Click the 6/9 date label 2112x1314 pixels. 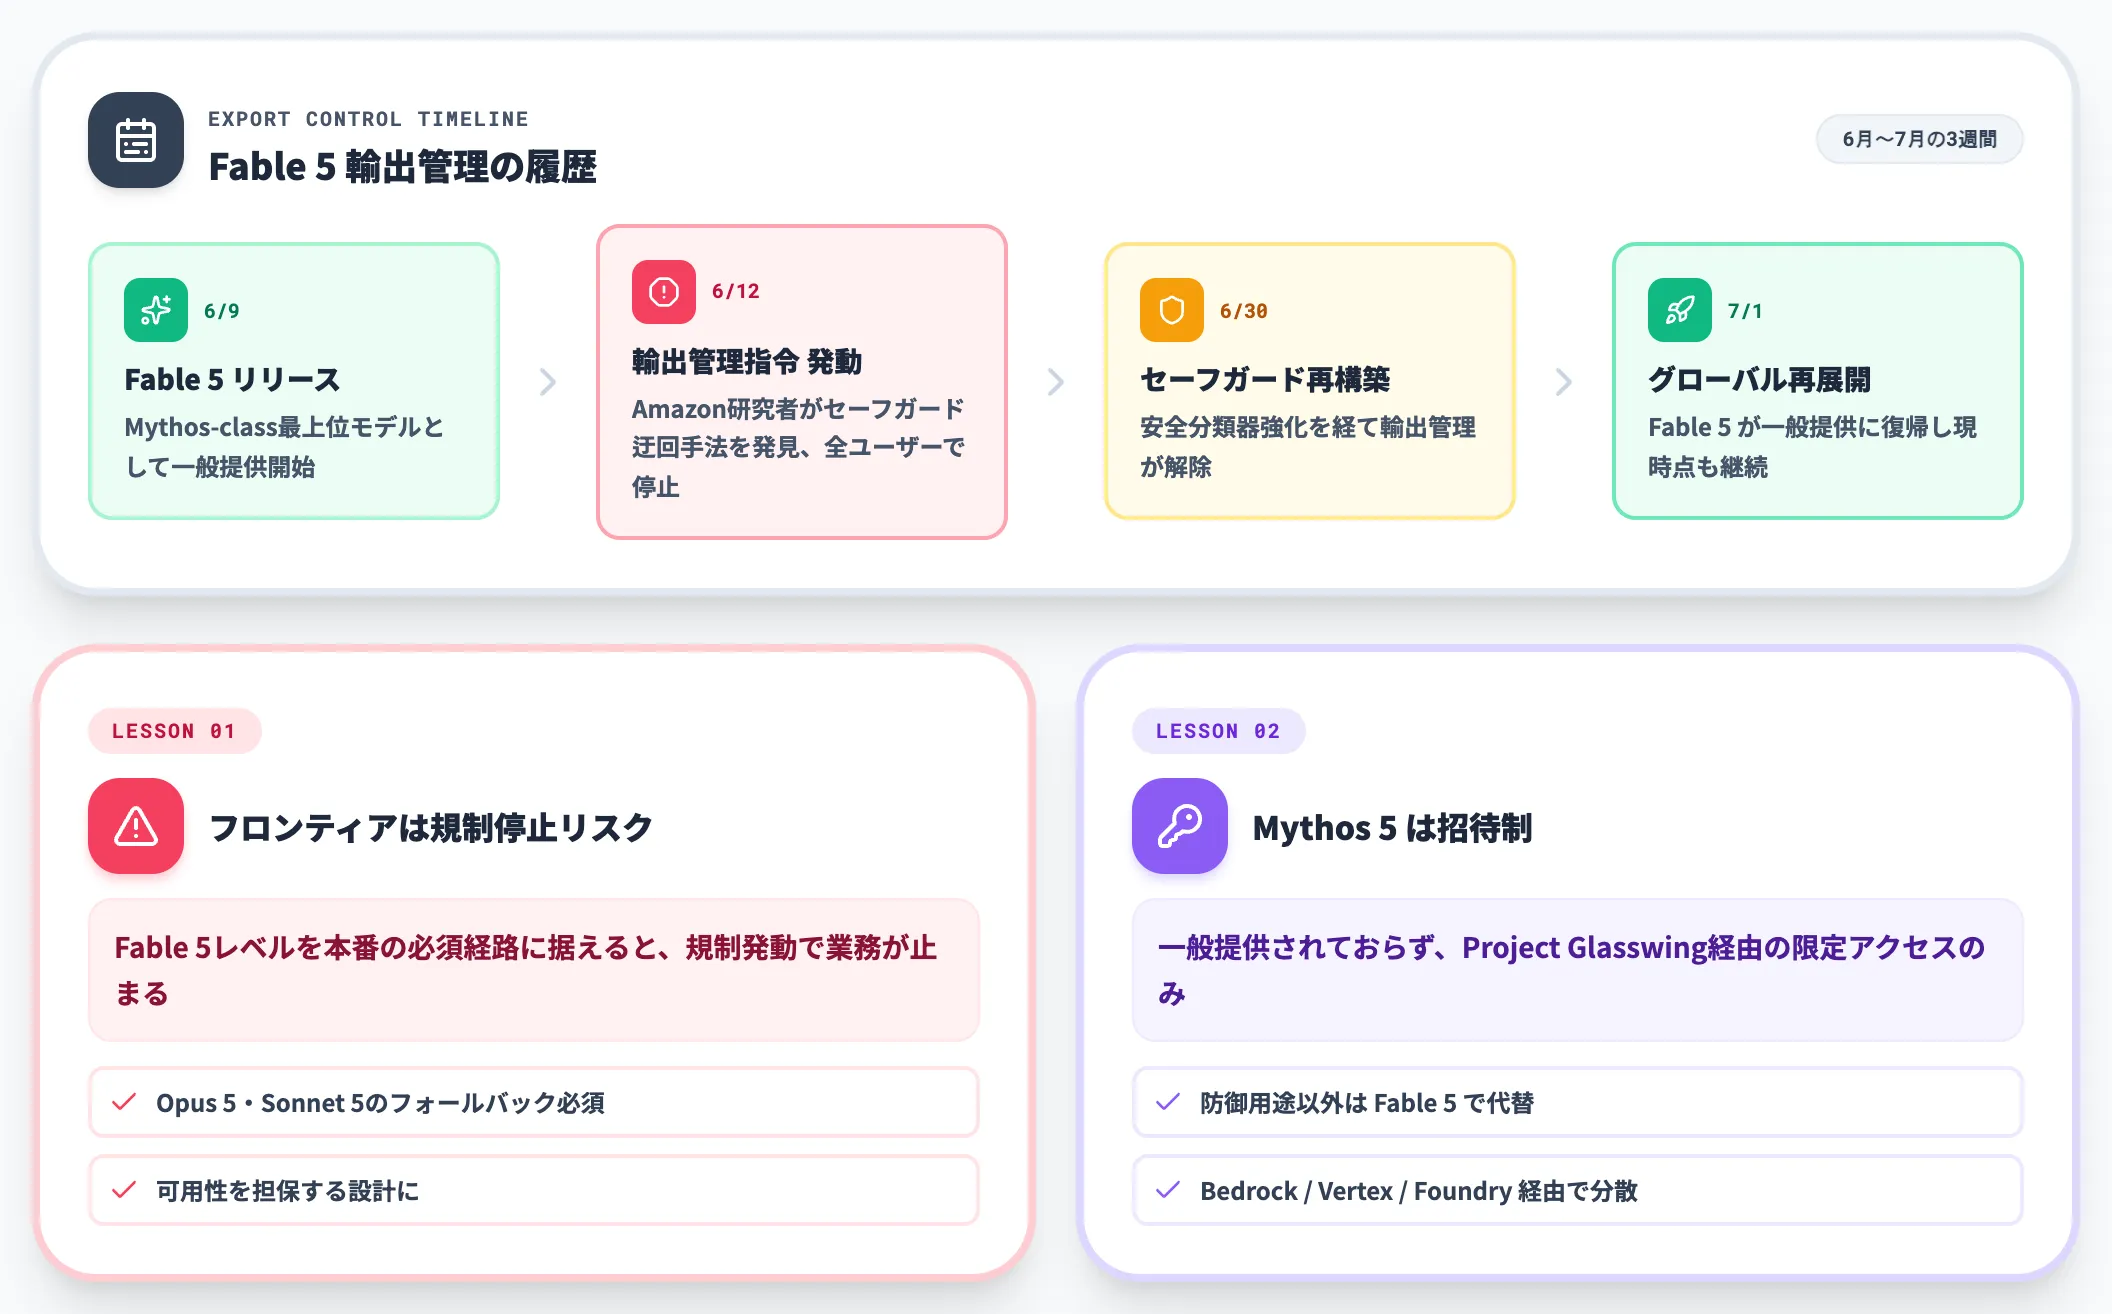pyautogui.click(x=222, y=311)
